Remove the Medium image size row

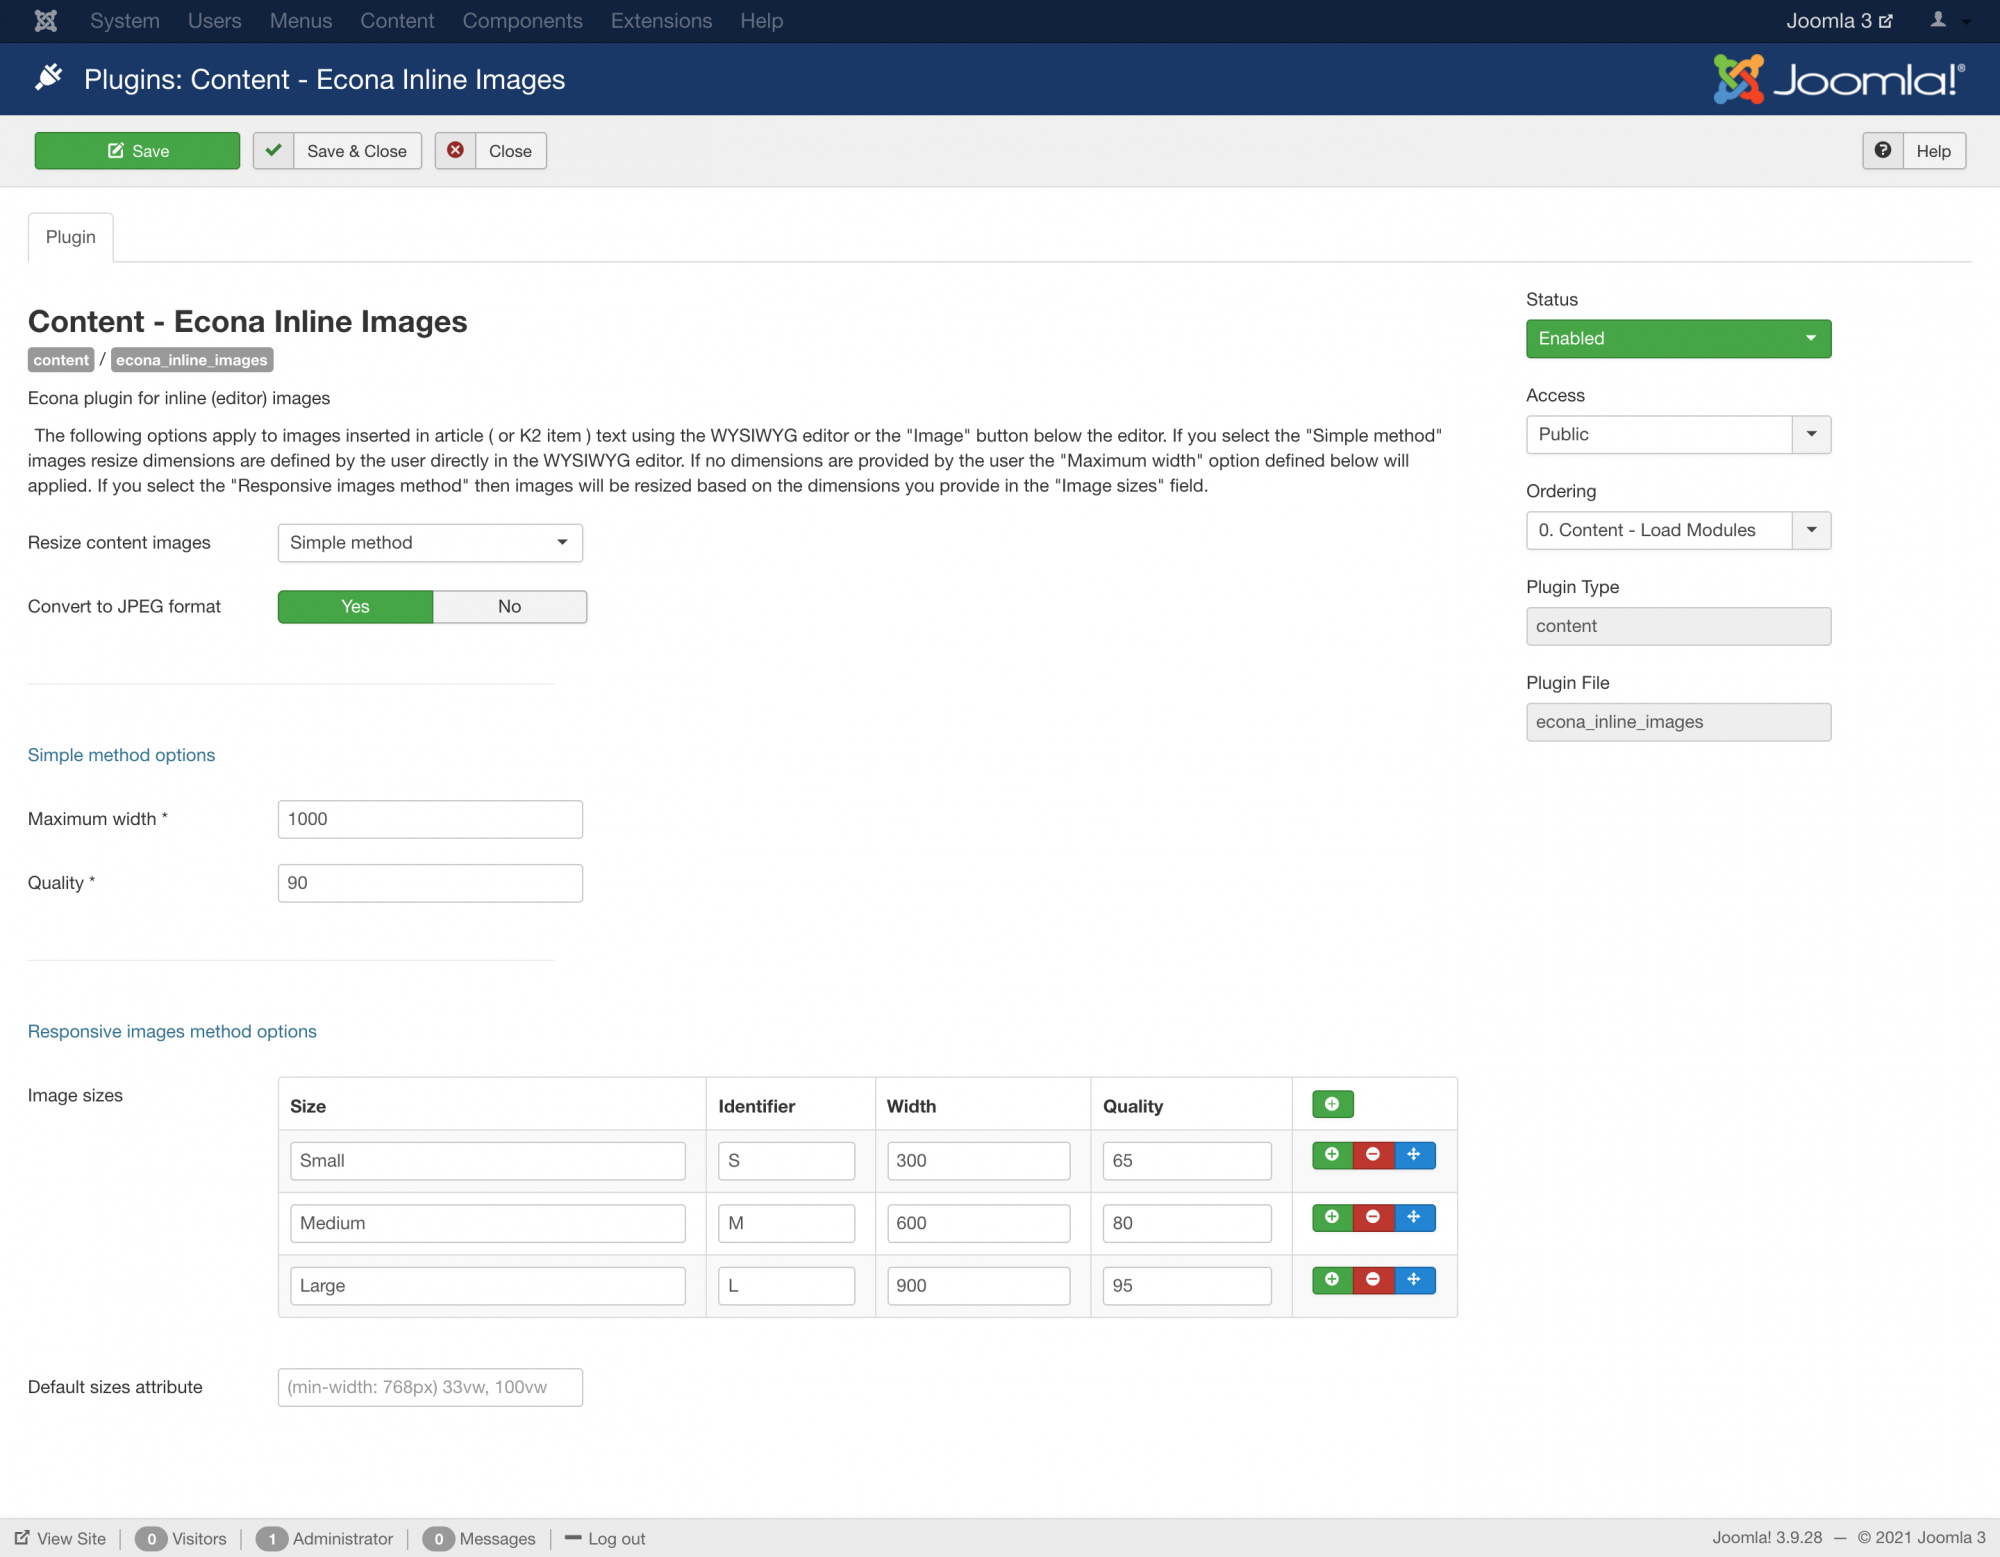coord(1373,1217)
